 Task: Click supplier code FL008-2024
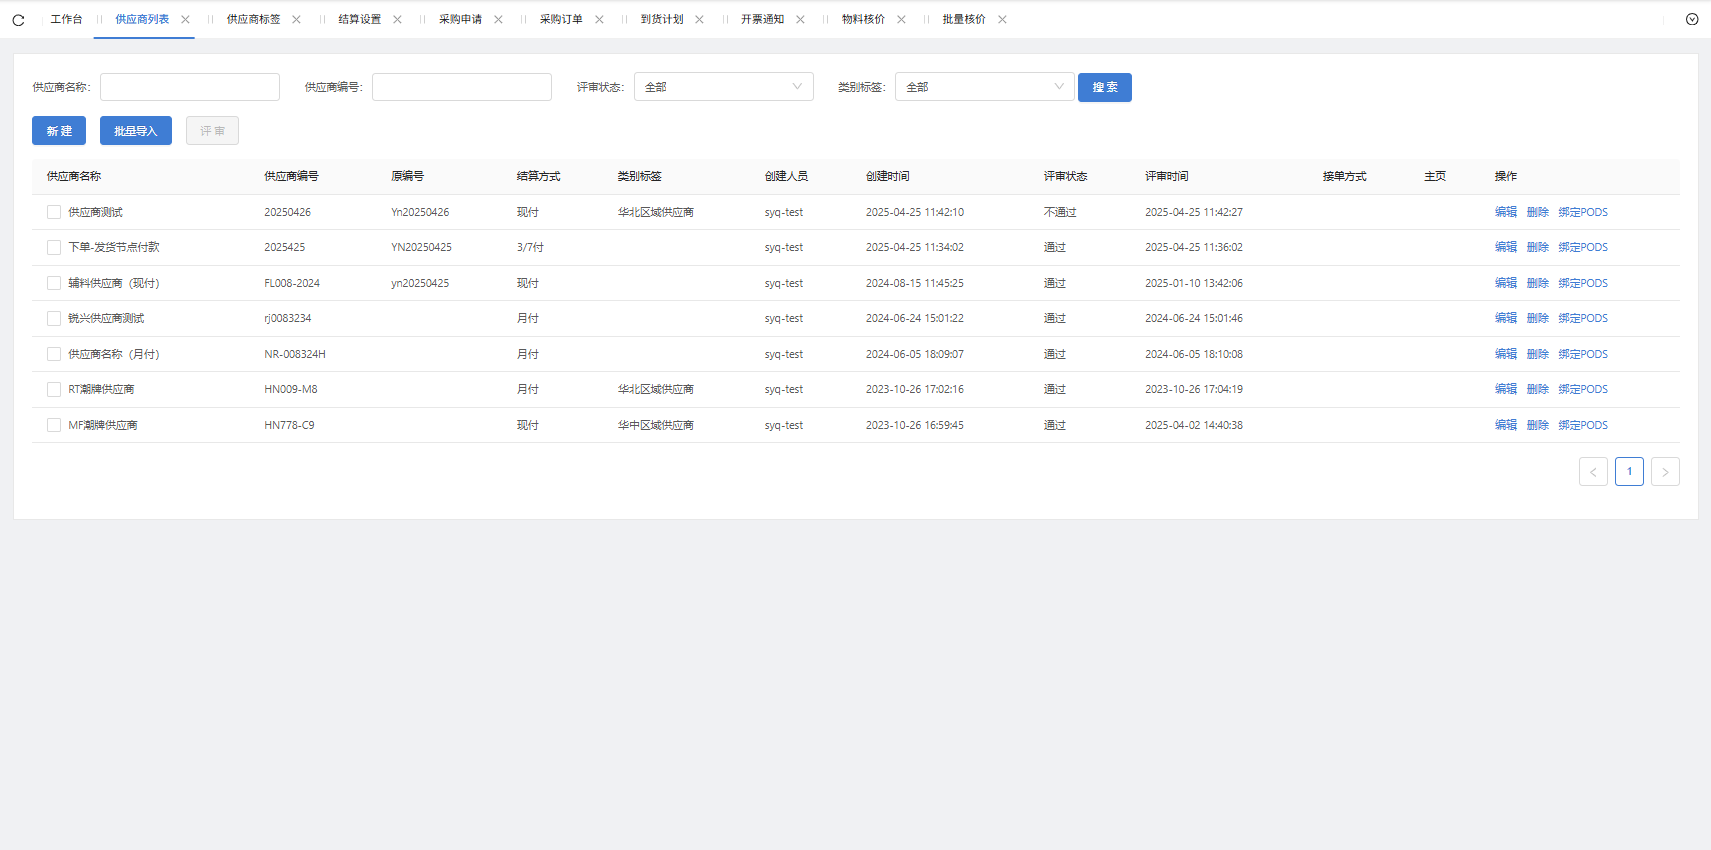coord(292,283)
